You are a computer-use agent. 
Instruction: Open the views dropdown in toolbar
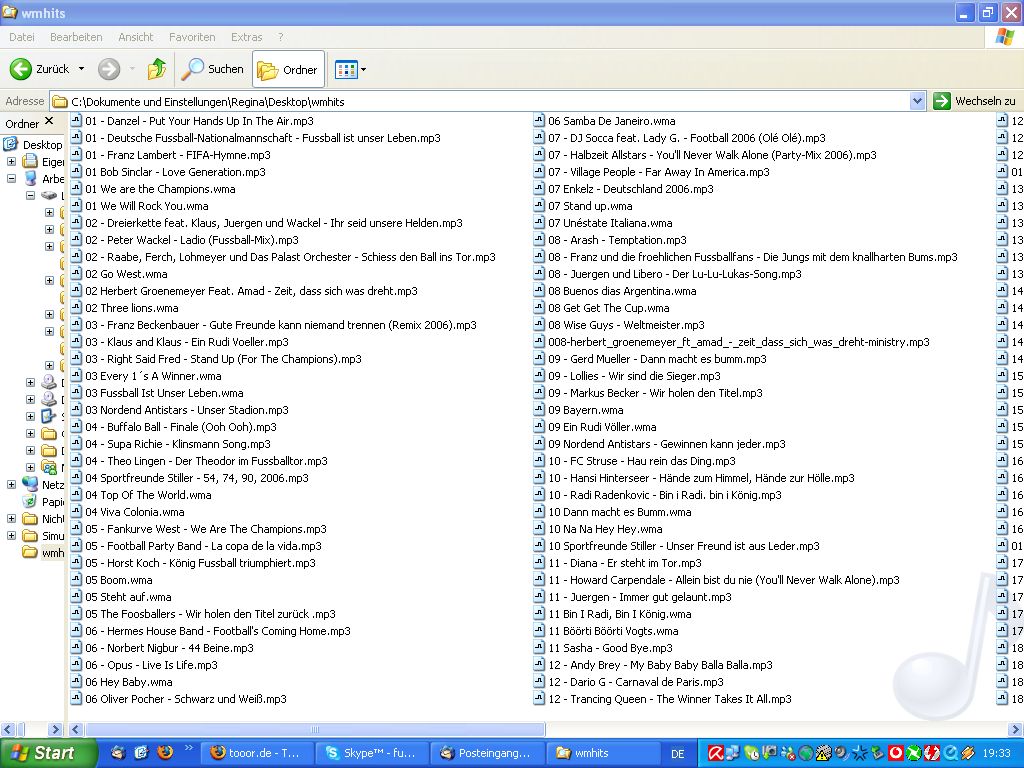coord(363,70)
